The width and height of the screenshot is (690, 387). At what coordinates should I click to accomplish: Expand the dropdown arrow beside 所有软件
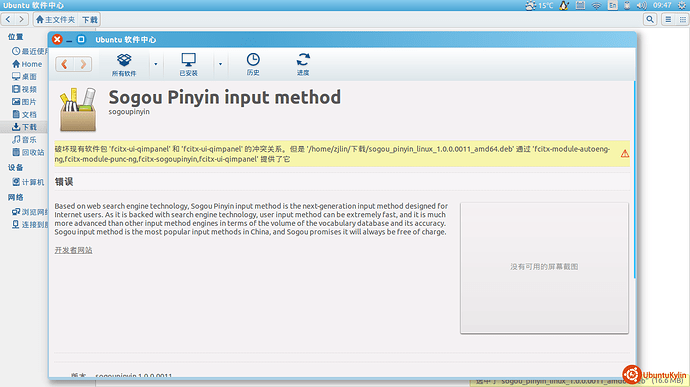pyautogui.click(x=155, y=64)
